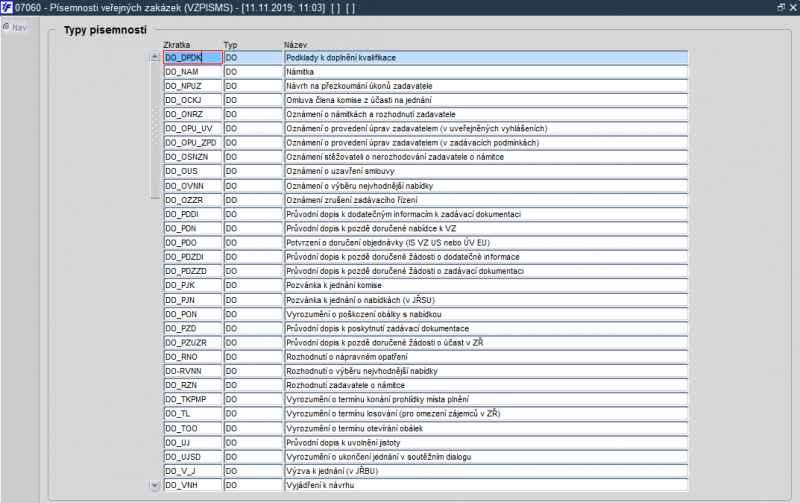Select the DO_DPDK abbreviation field
Image resolution: width=800 pixels, height=503 pixels.
coord(193,58)
